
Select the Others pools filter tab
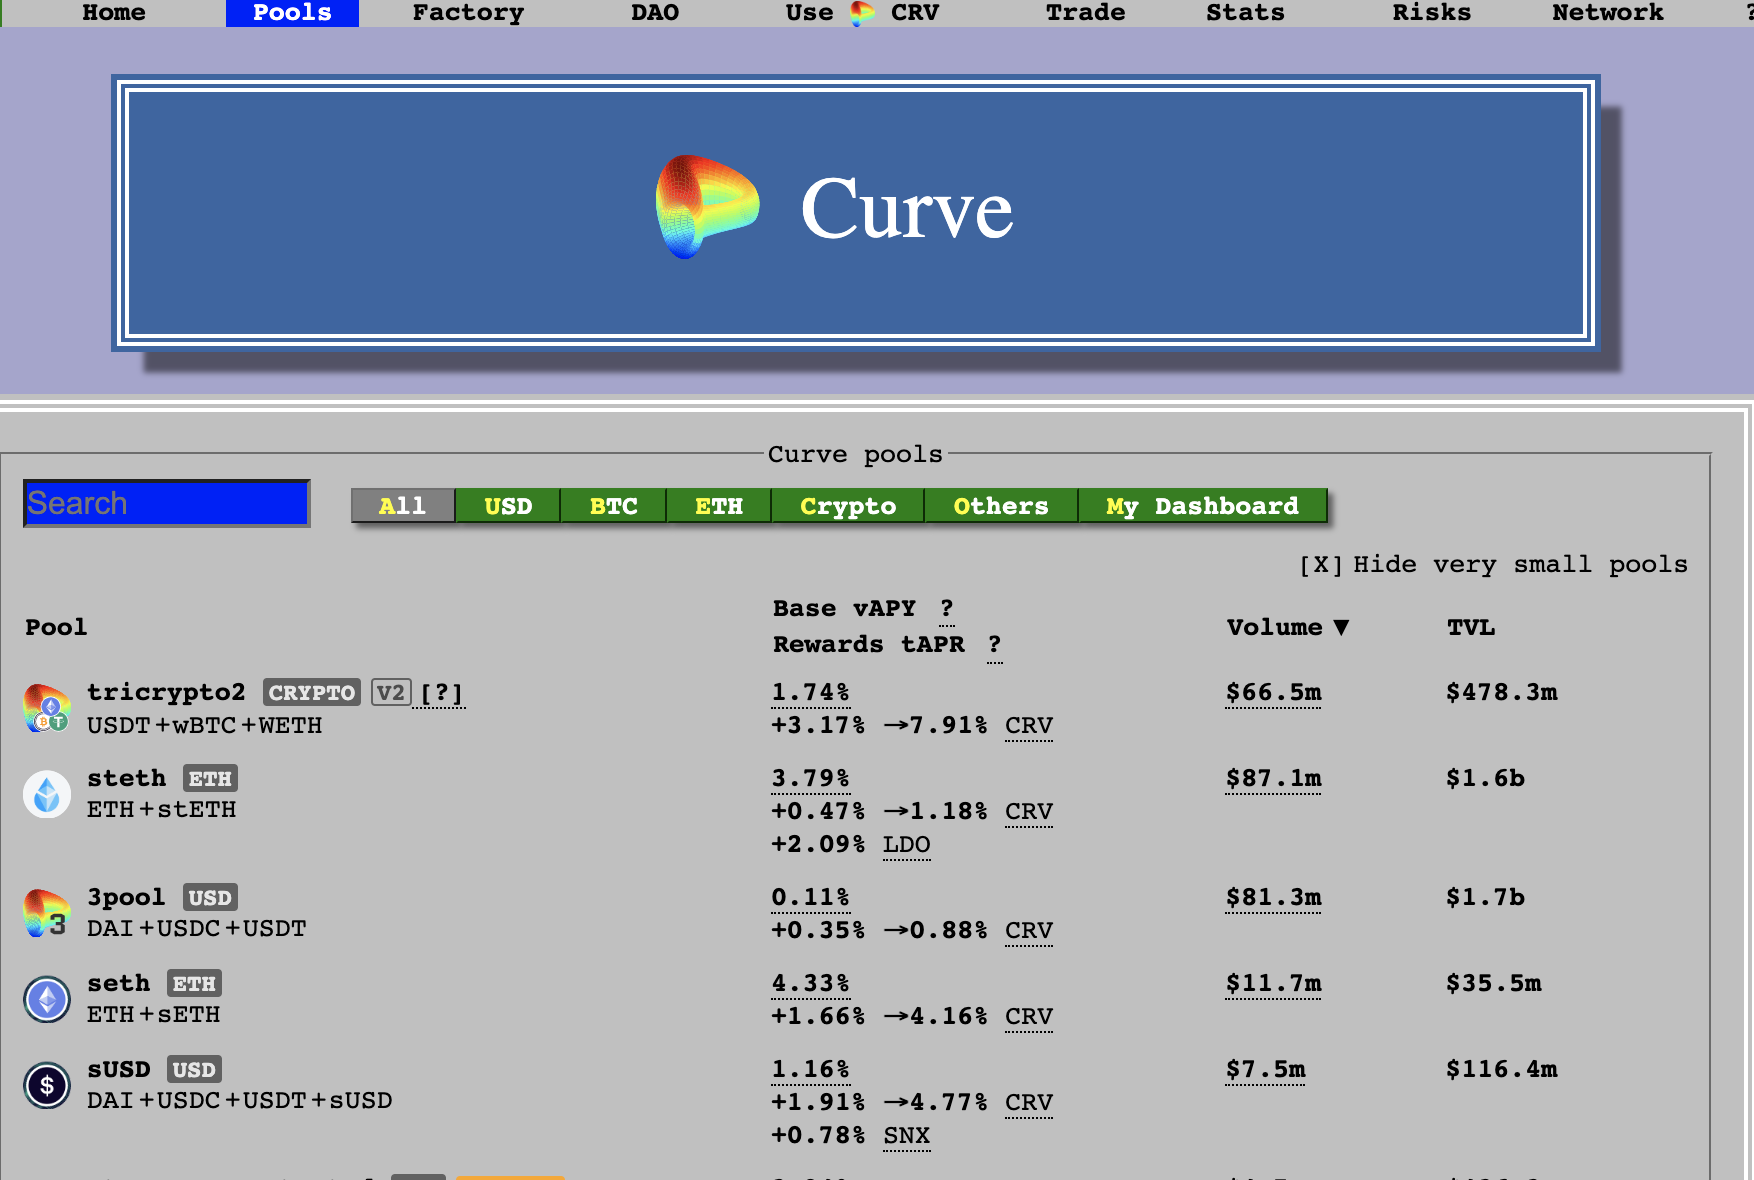pyautogui.click(x=1001, y=506)
